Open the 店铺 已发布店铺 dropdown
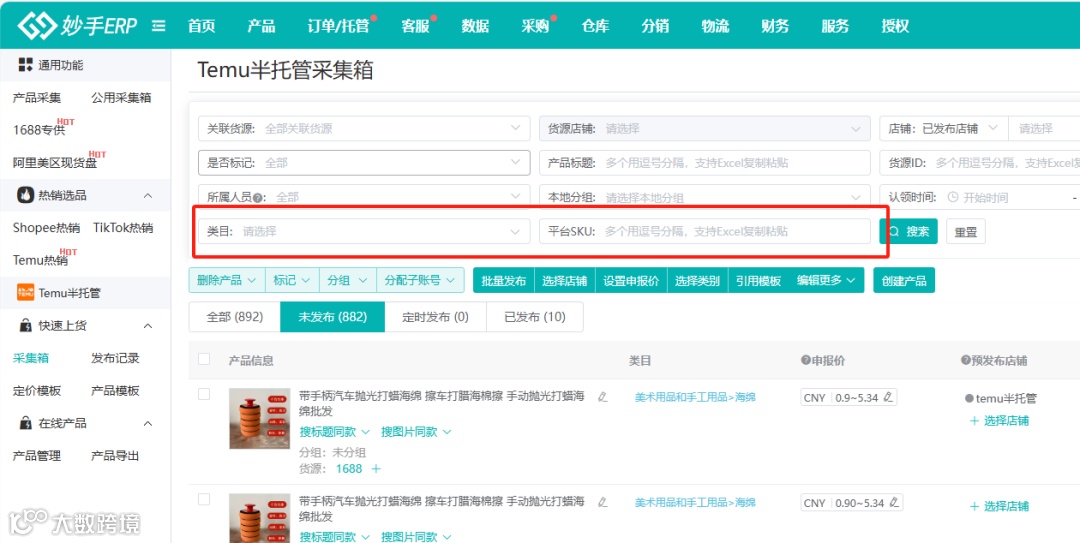 (944, 128)
